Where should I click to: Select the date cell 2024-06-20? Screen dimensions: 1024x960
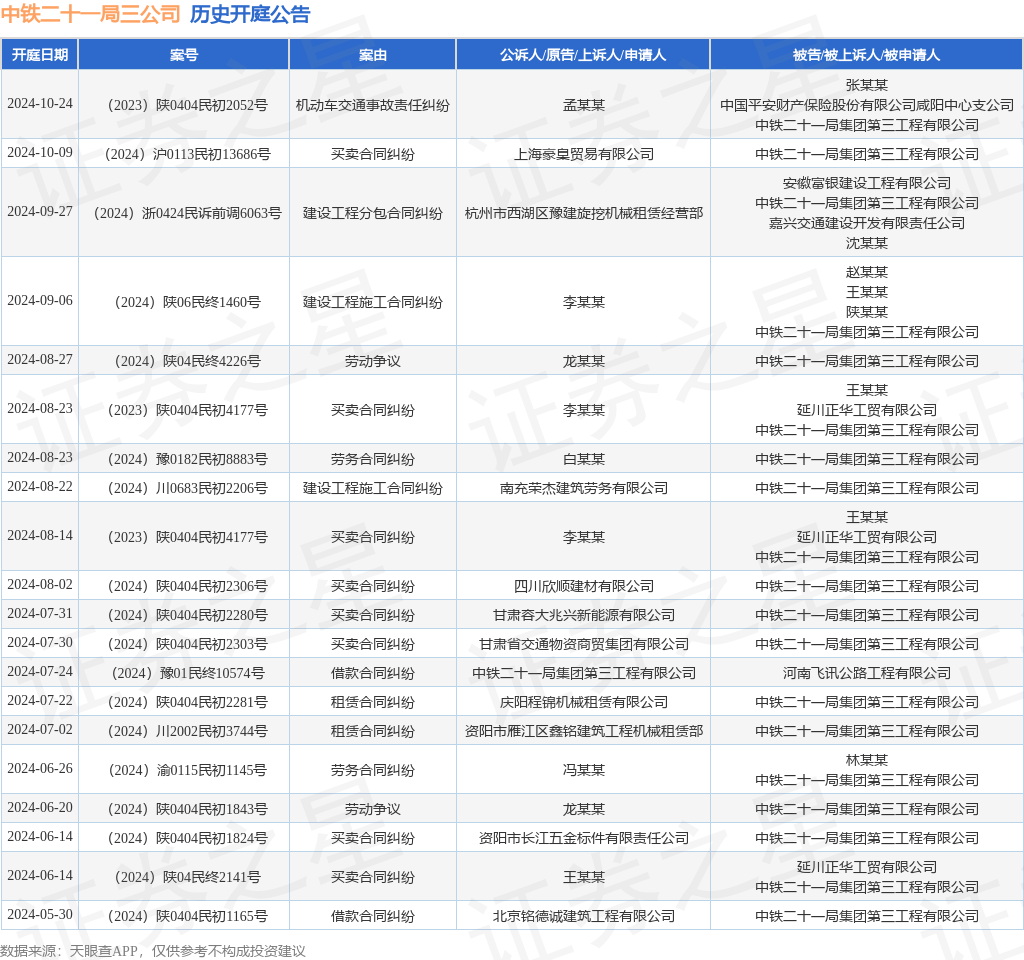[40, 807]
